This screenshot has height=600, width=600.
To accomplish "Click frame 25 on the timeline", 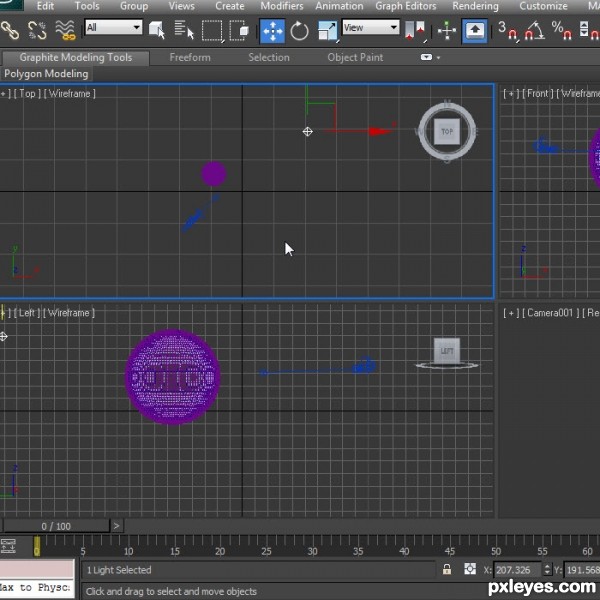I will point(266,551).
